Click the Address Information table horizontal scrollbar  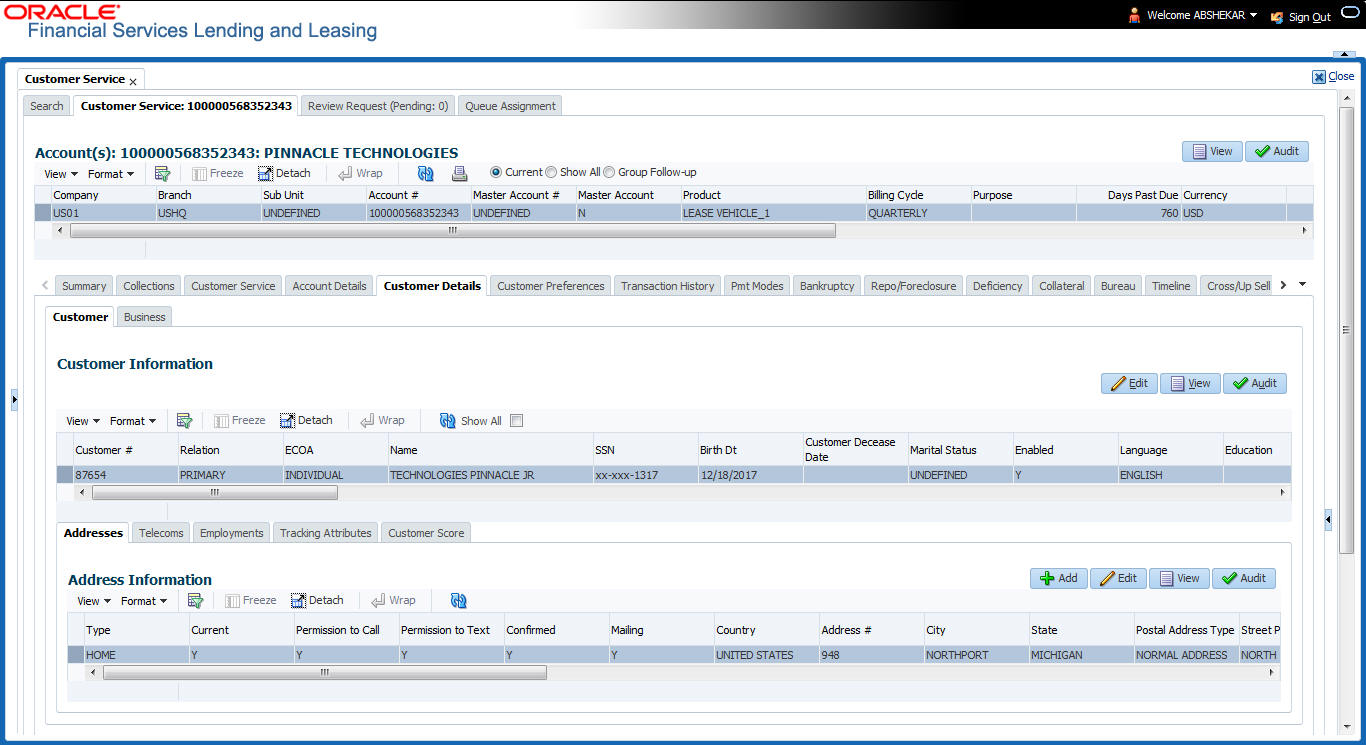324,673
